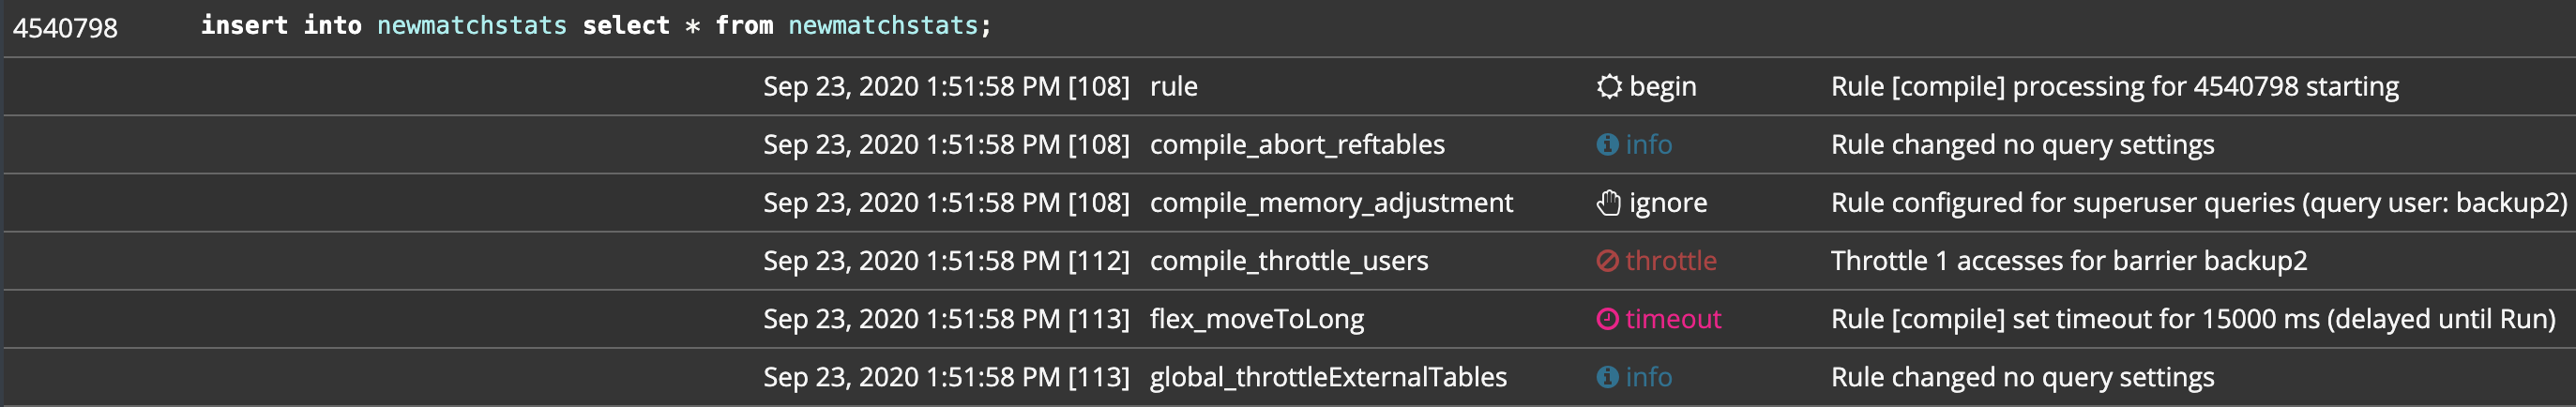Image resolution: width=2576 pixels, height=407 pixels.
Task: Click the ignore hand icon
Action: (x=1608, y=203)
